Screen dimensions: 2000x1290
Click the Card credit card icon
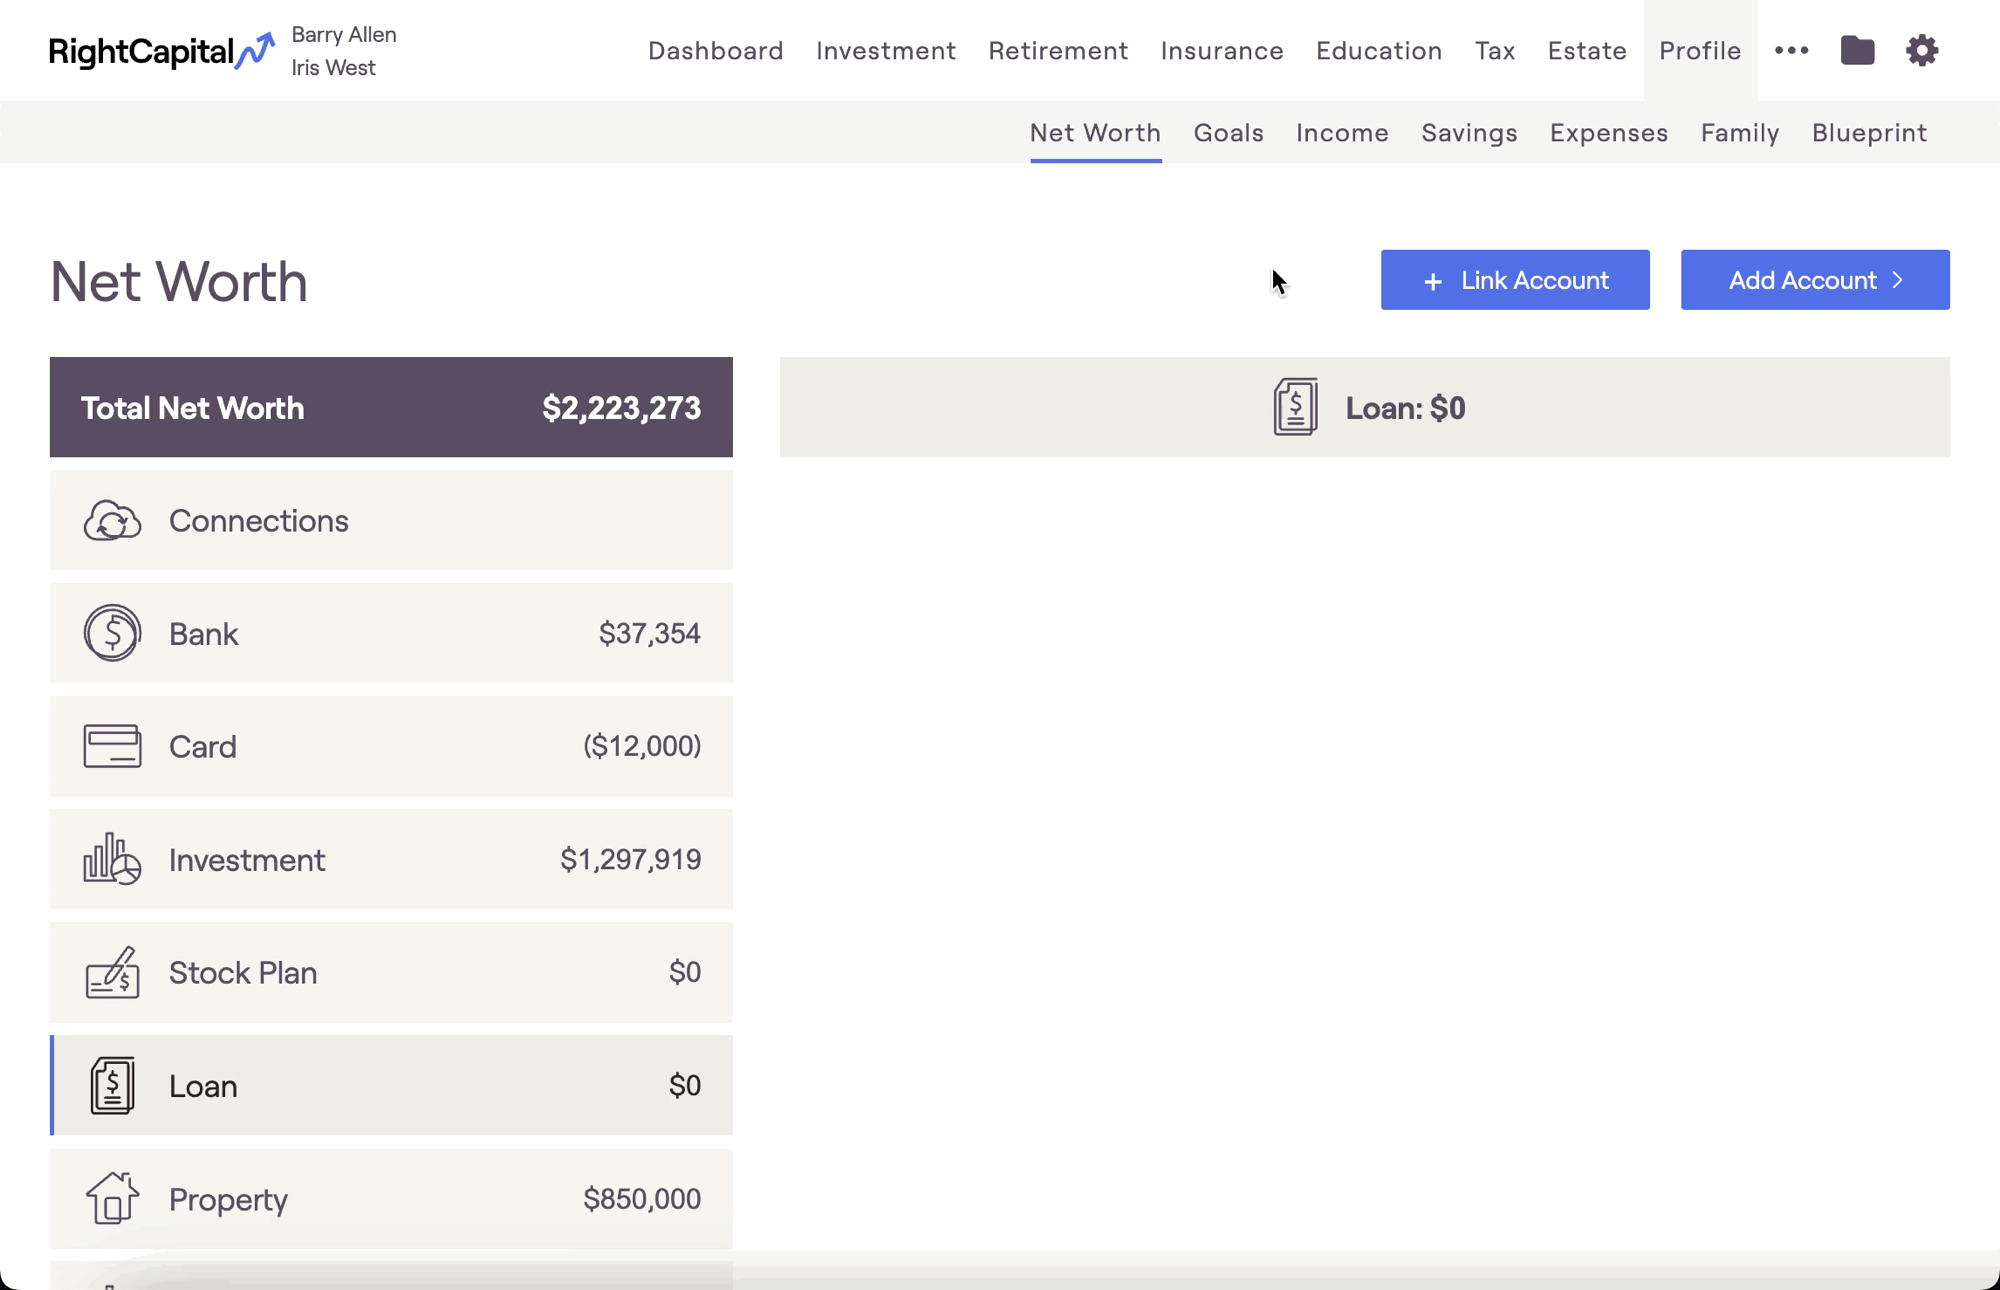coord(112,746)
